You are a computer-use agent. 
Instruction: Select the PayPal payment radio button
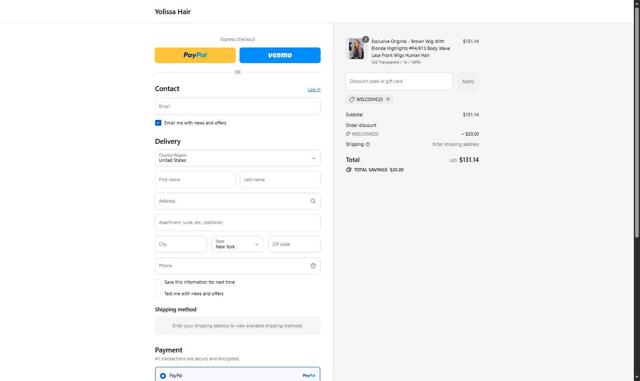(x=163, y=376)
